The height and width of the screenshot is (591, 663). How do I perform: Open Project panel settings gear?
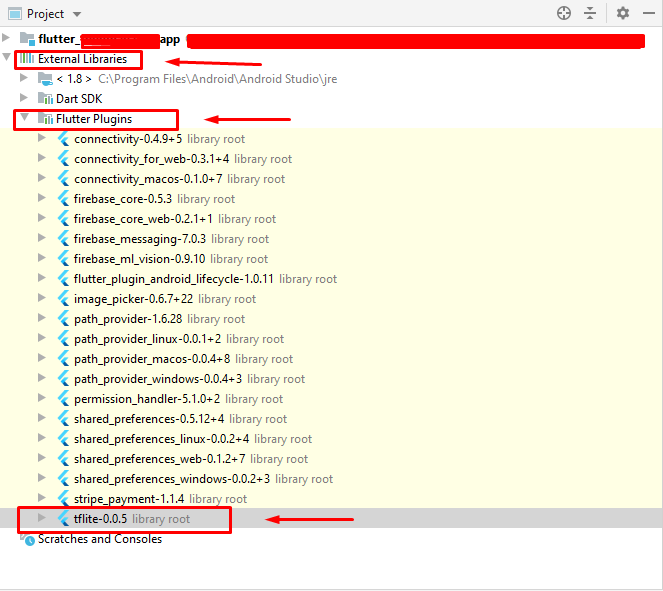(623, 13)
